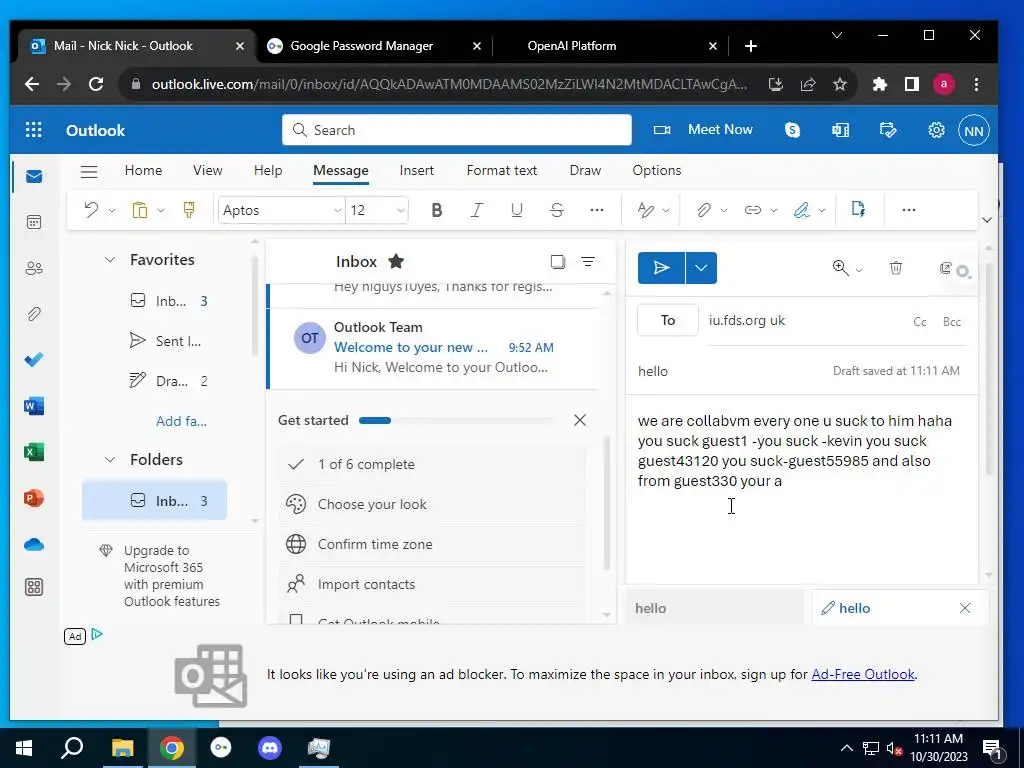This screenshot has height=768, width=1024.
Task: Open the People contacts module
Action: (34, 268)
